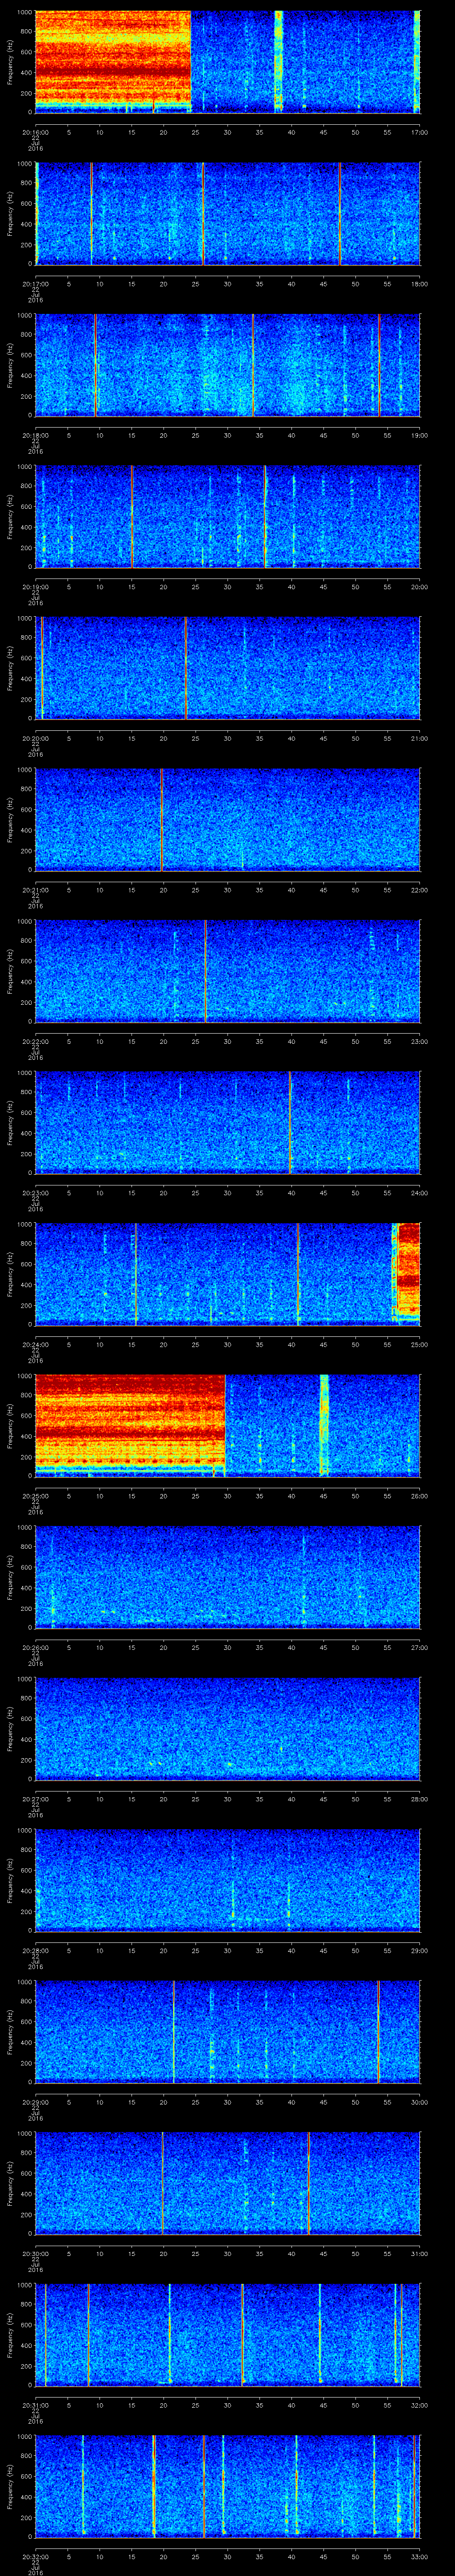Click the 20:20:00 start time label
455x2576 pixels.
[36, 738]
